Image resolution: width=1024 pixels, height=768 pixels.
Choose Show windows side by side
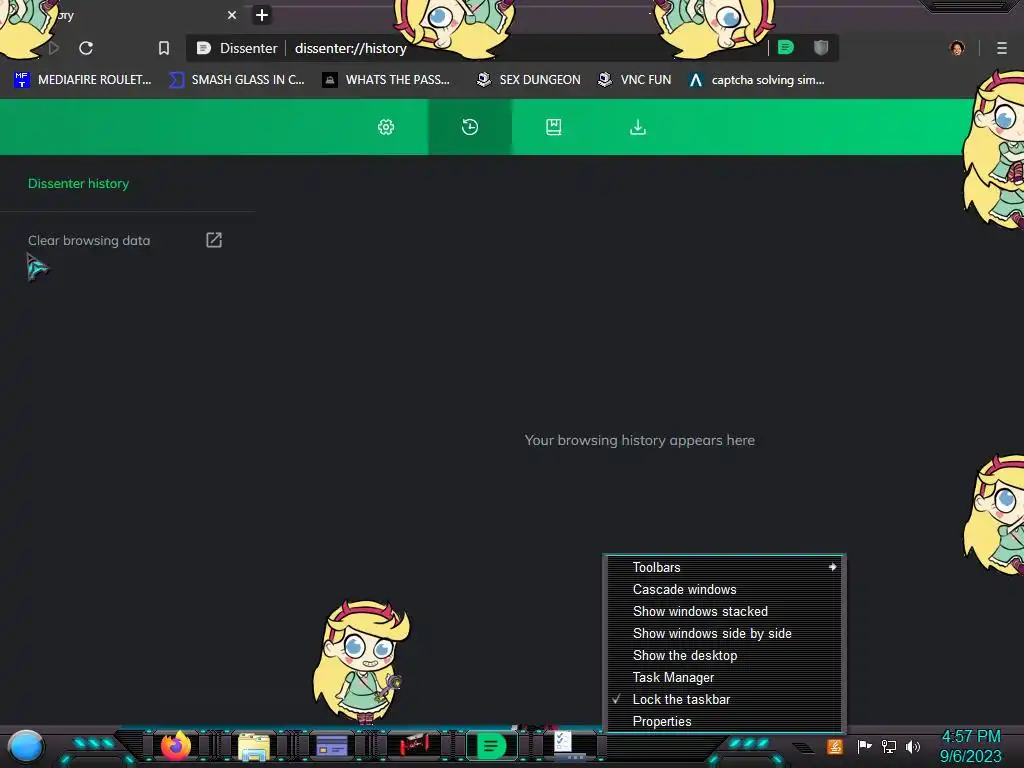click(725, 633)
